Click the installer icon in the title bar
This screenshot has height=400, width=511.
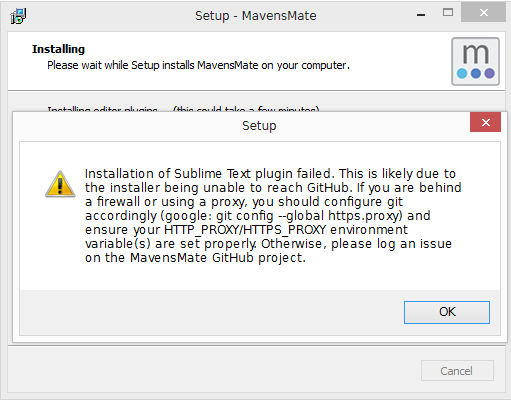point(18,16)
